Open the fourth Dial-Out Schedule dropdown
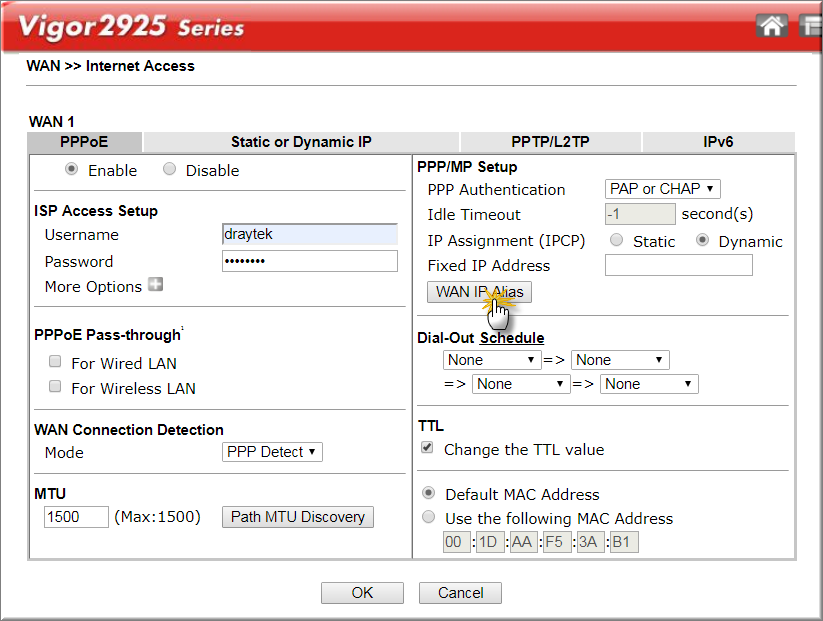This screenshot has width=823, height=621. [649, 384]
